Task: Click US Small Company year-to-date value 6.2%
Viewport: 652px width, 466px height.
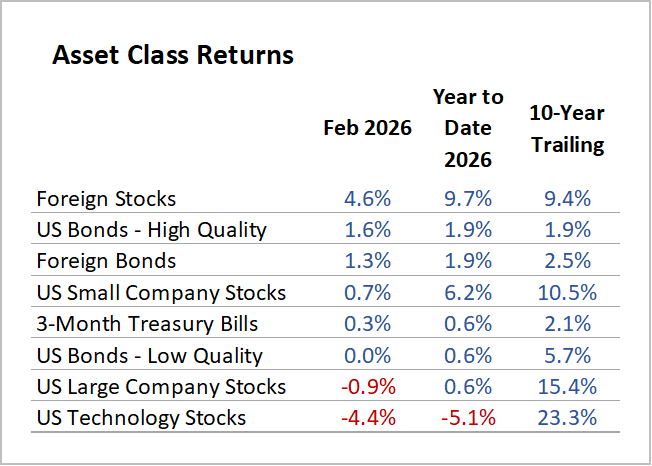Action: tap(468, 293)
